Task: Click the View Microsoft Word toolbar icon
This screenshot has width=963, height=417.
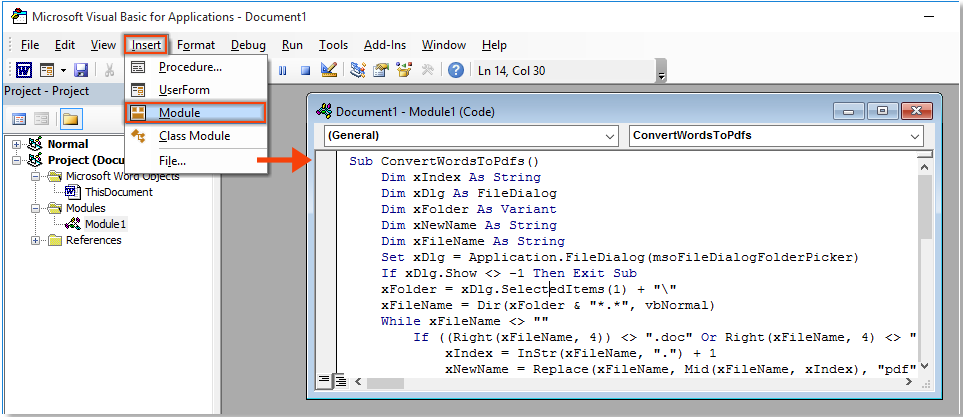Action: click(x=23, y=70)
